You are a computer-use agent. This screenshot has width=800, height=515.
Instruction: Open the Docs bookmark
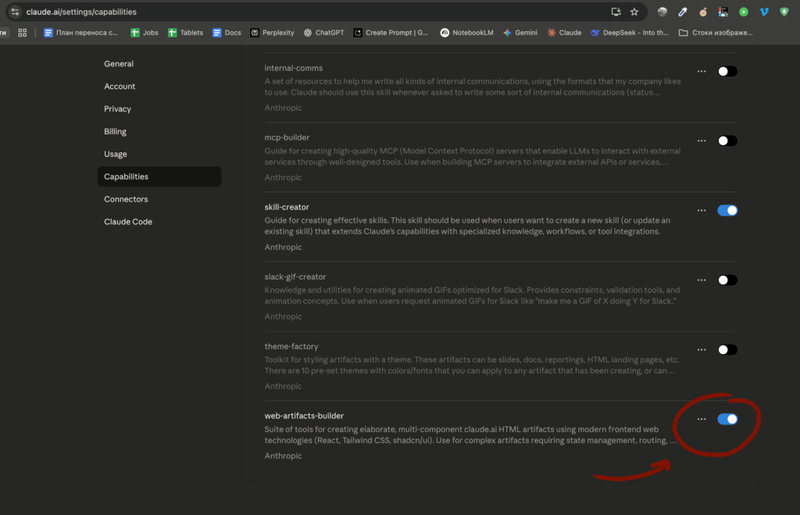point(227,33)
